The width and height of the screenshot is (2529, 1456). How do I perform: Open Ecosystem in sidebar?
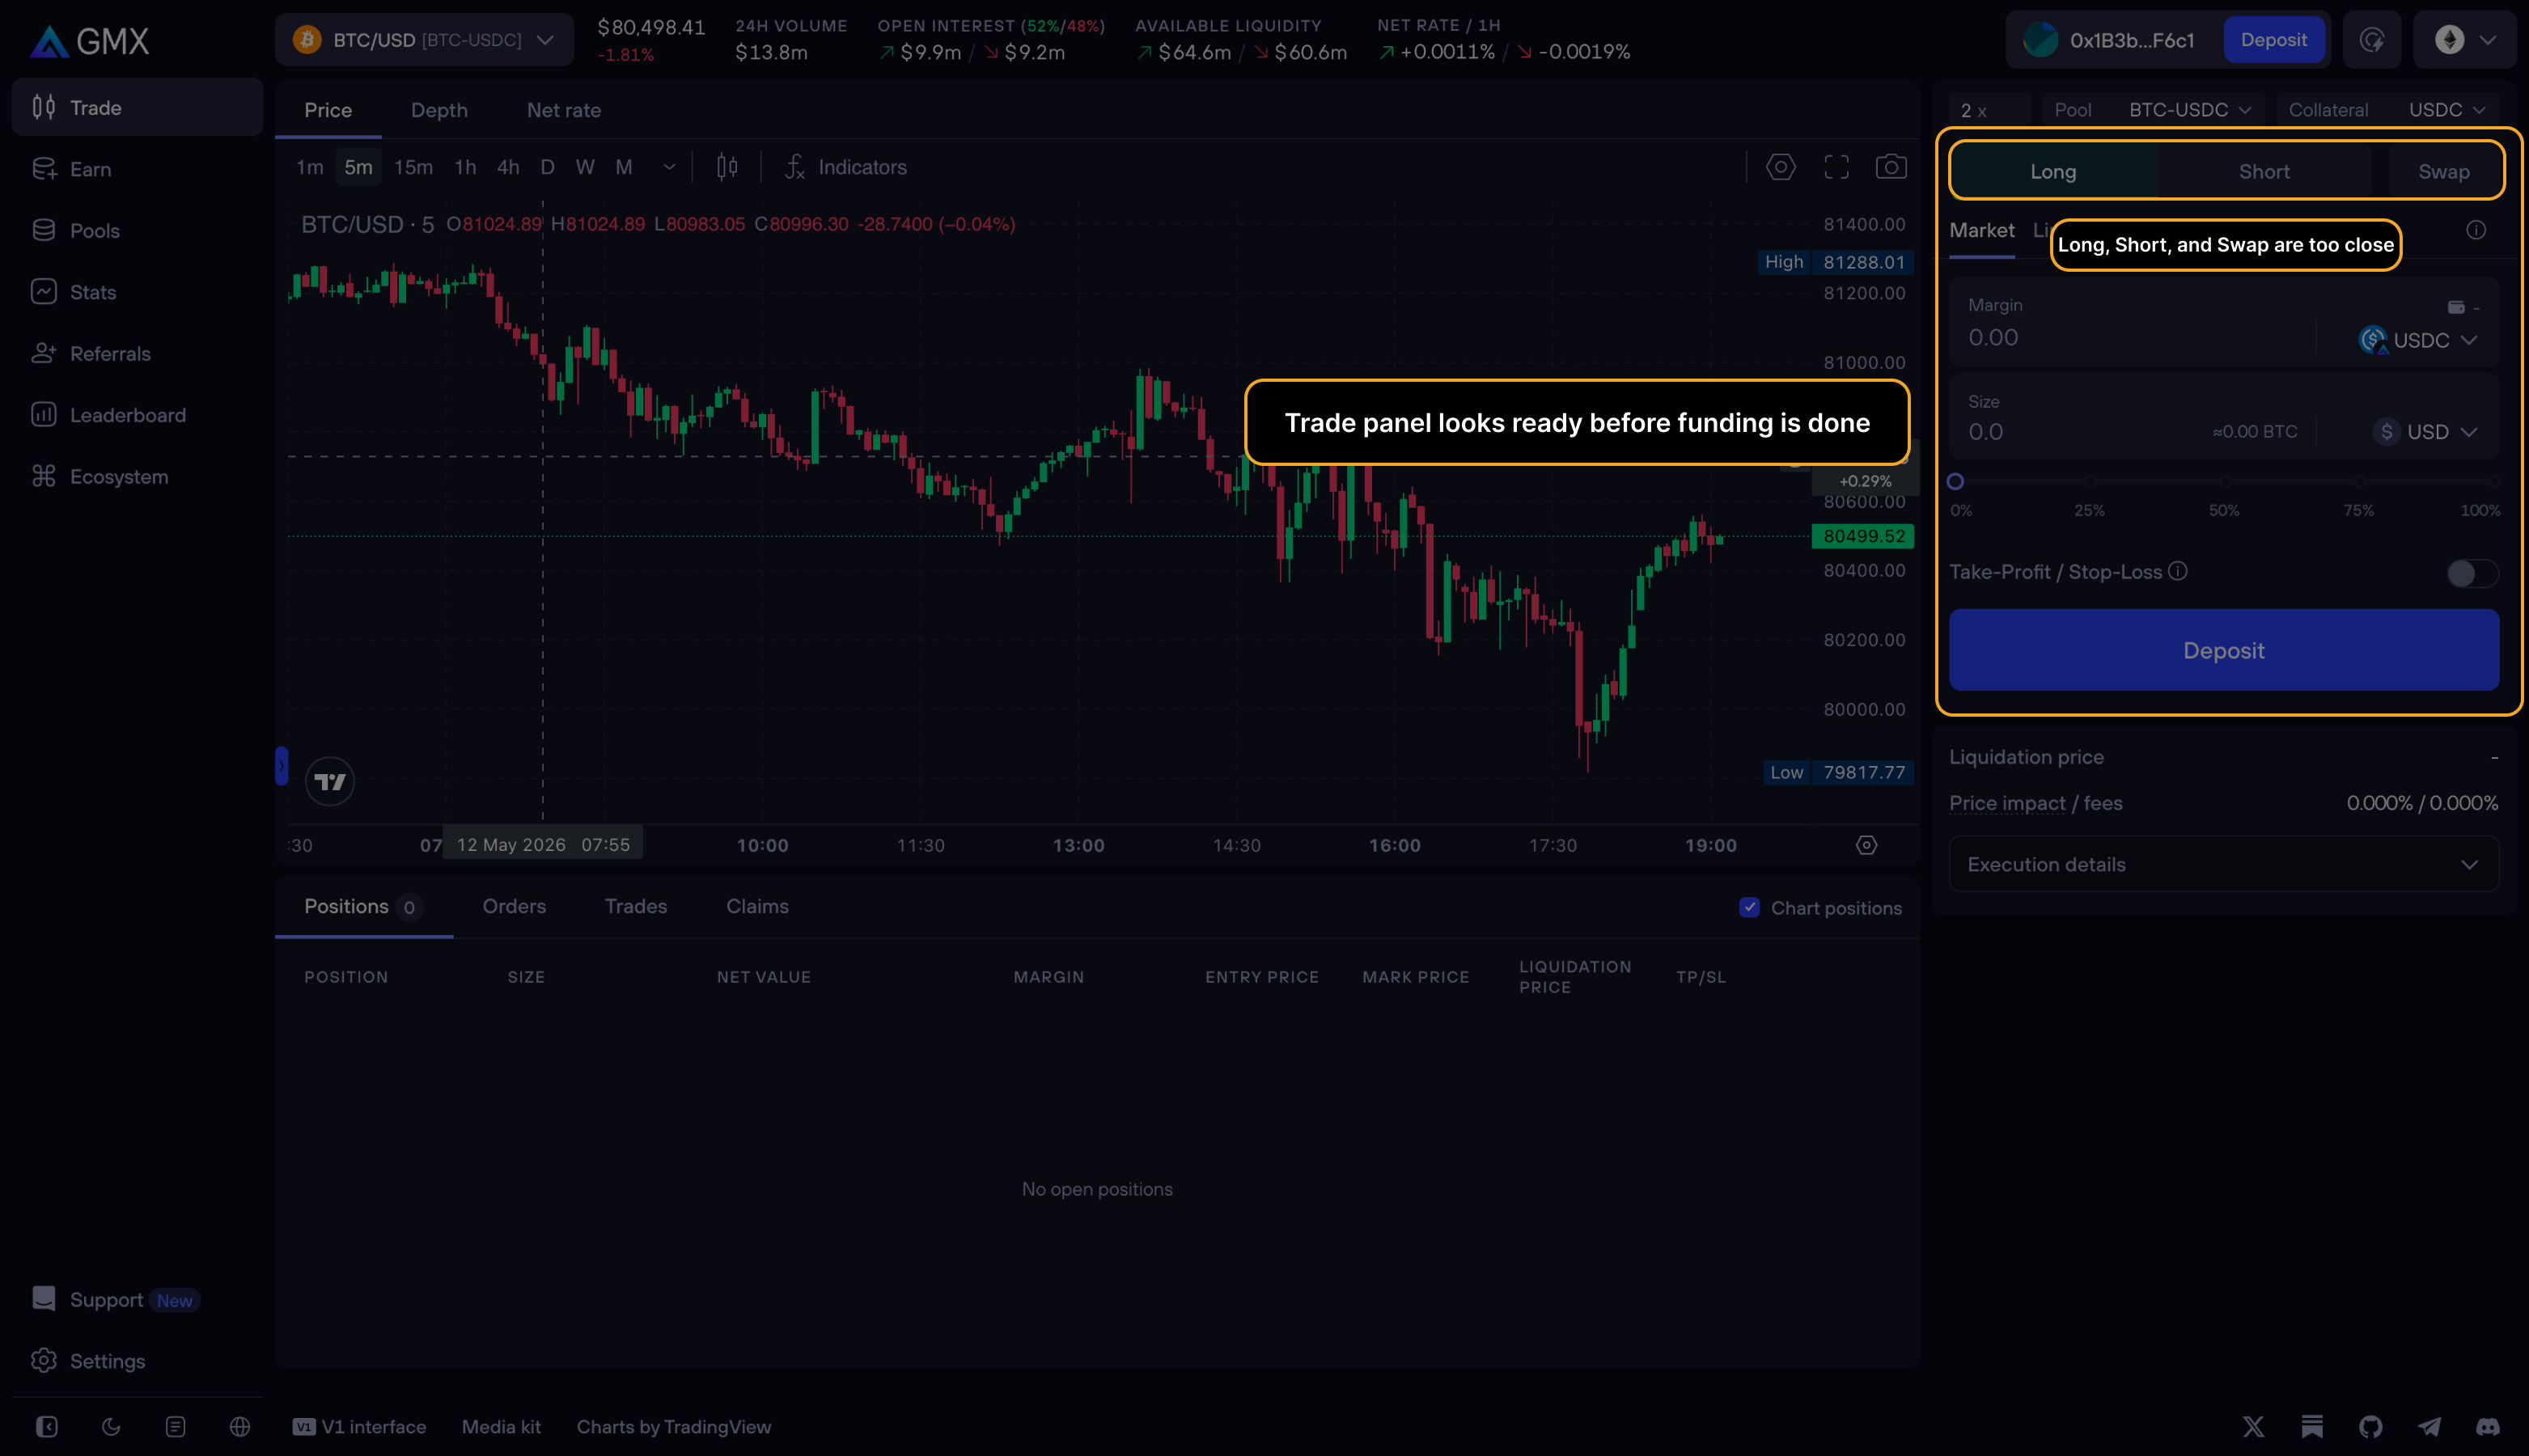[x=137, y=476]
